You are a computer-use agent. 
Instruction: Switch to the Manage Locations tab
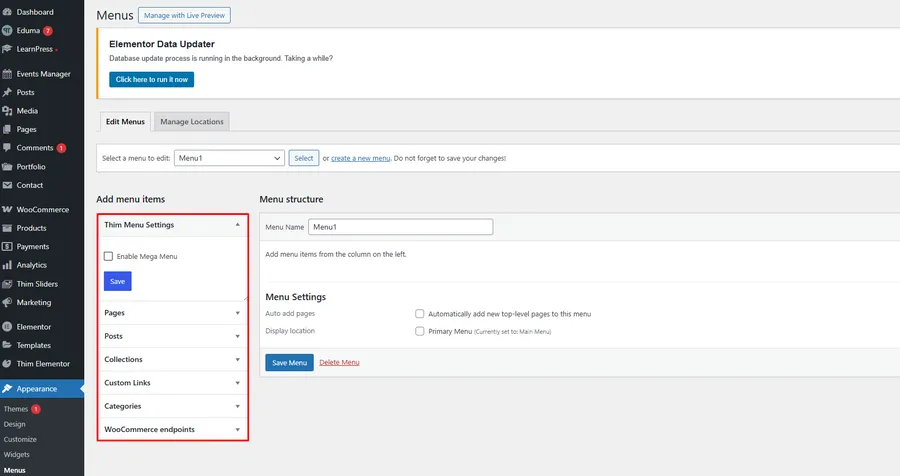[x=192, y=122]
